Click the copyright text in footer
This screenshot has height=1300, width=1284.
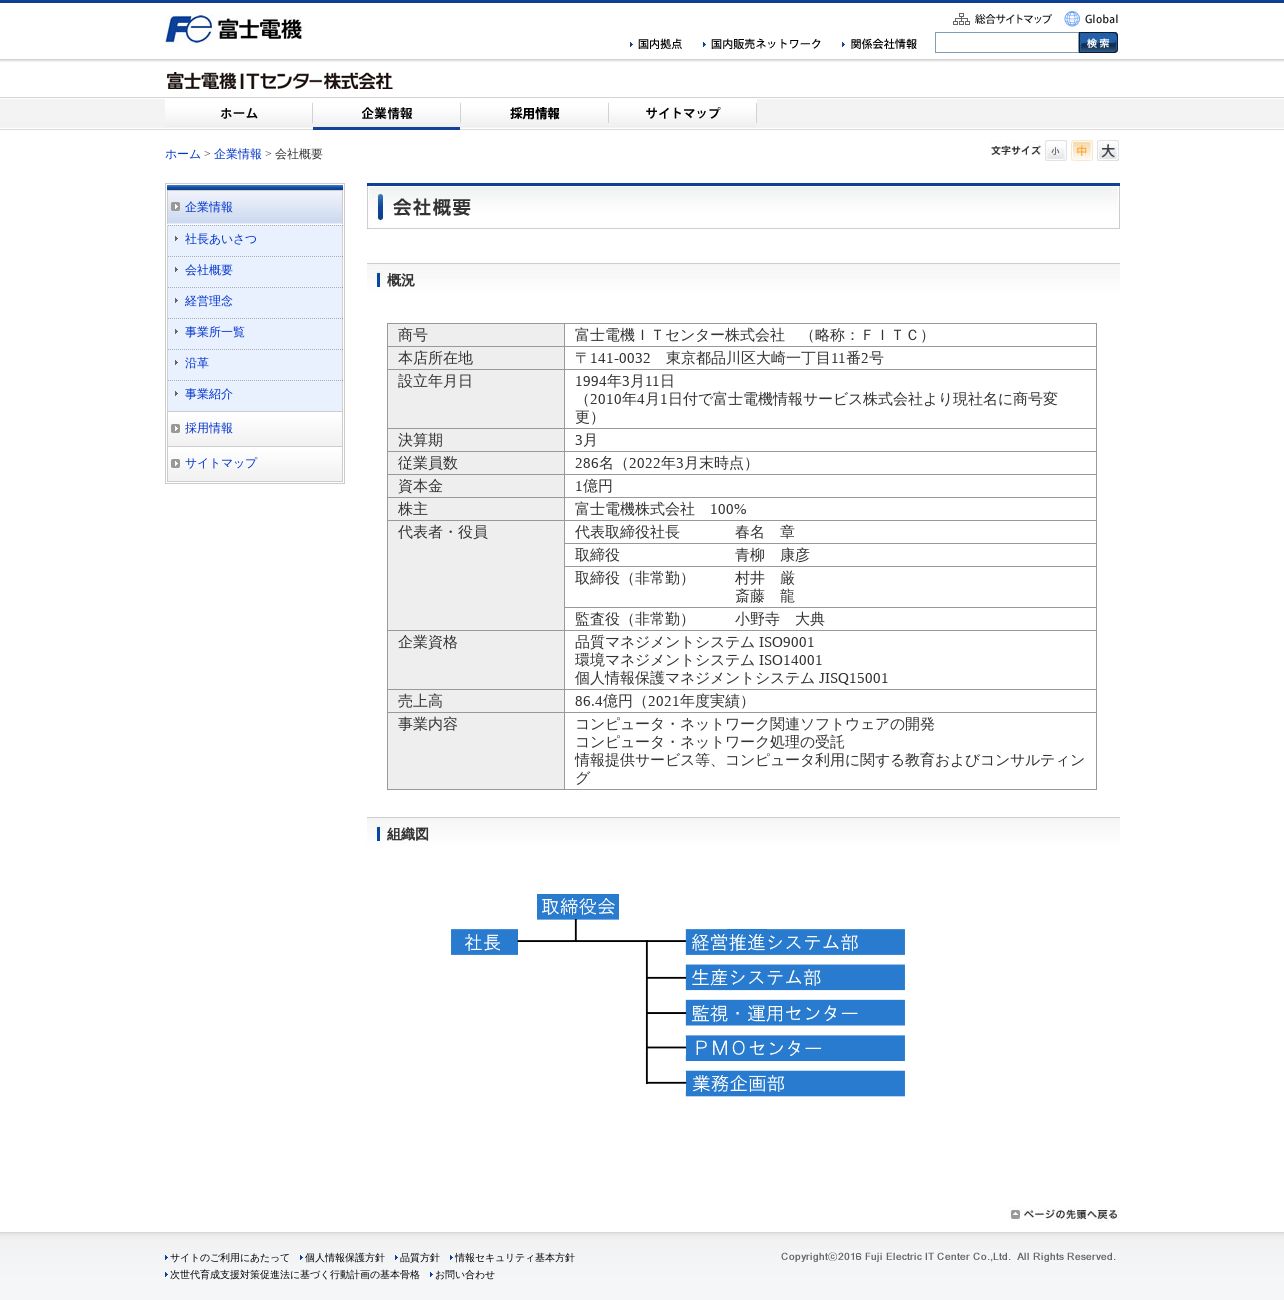click(x=948, y=1257)
